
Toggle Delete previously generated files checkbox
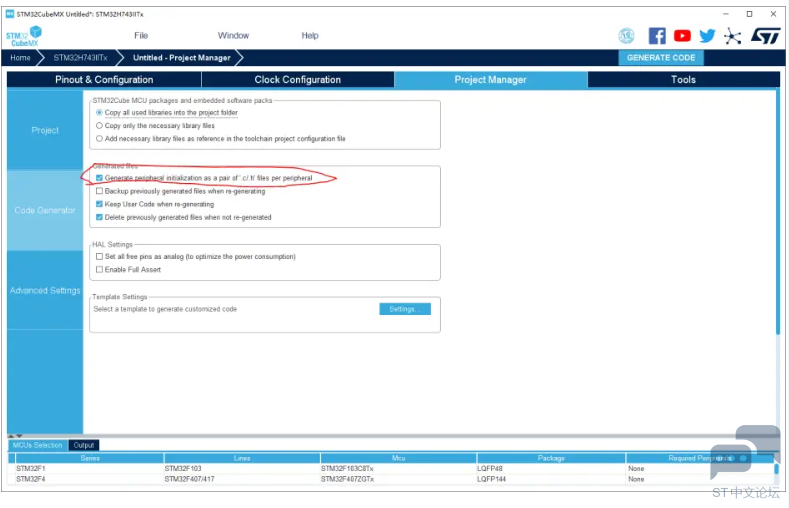point(99,217)
